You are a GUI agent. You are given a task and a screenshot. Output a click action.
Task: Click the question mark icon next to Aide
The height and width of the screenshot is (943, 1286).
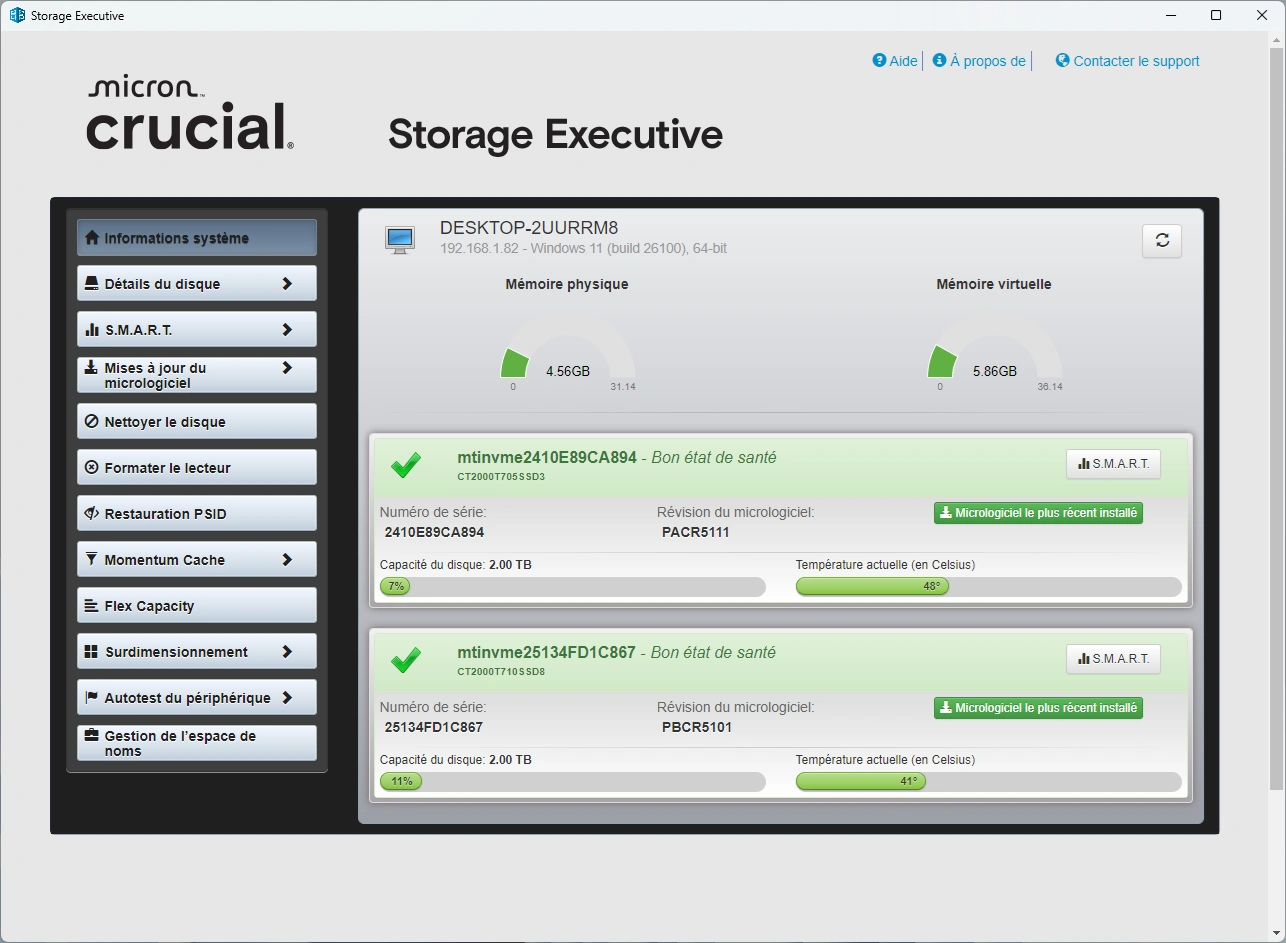[879, 60]
